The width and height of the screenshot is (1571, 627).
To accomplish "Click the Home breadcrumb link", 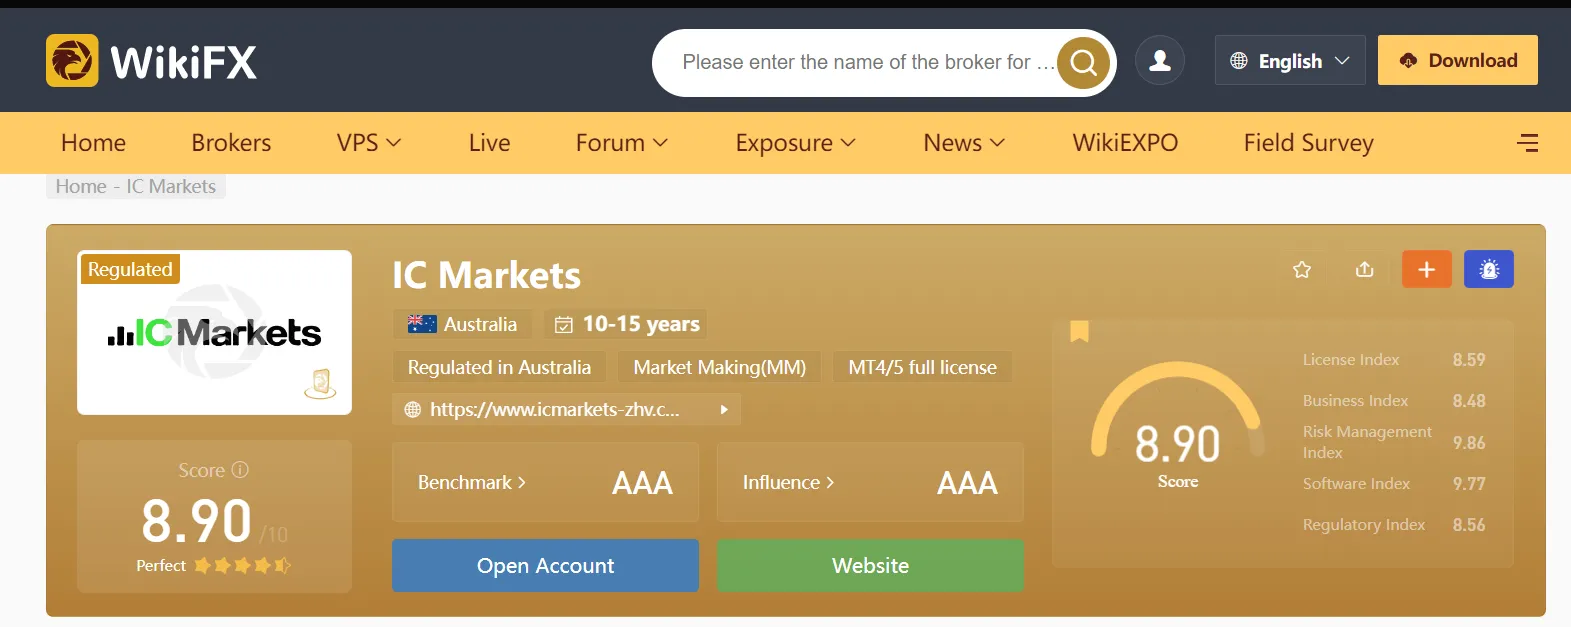I will pyautogui.click(x=81, y=186).
